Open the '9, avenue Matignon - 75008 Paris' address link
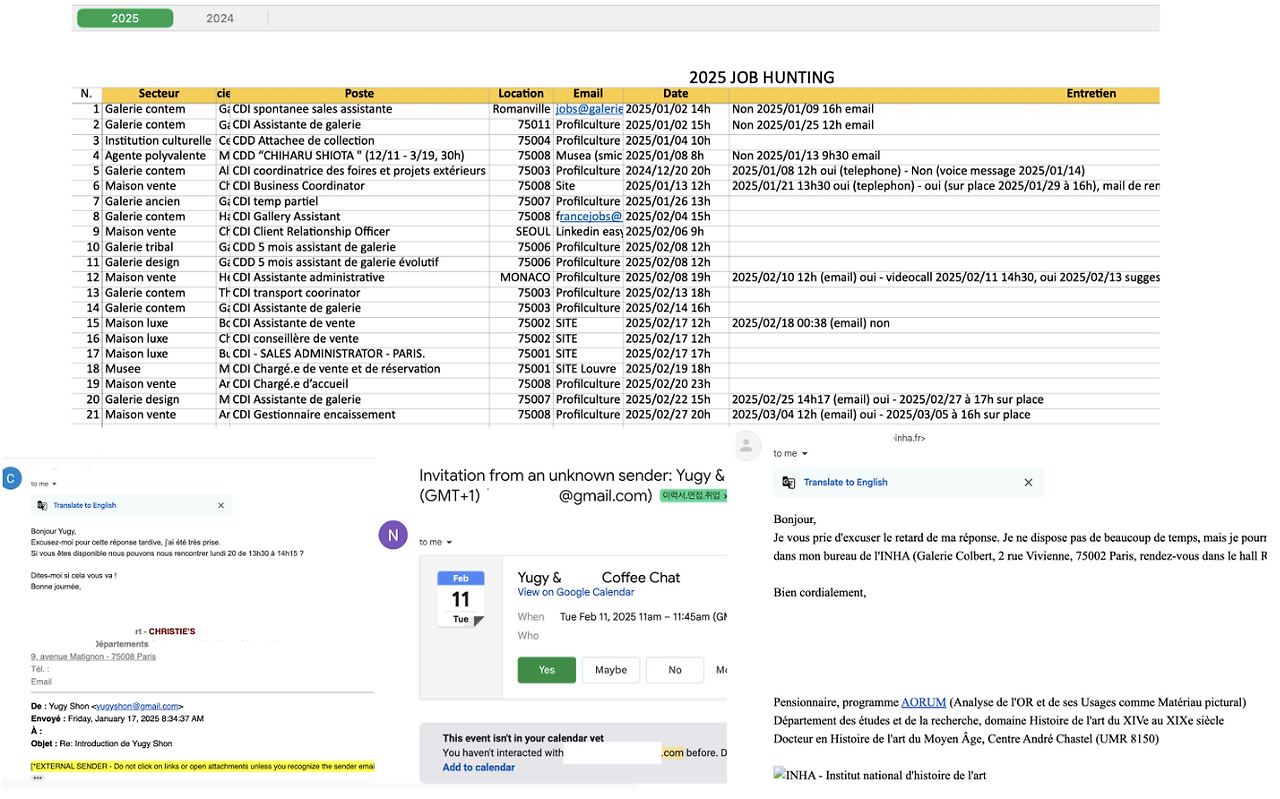1280x799 pixels. click(x=93, y=656)
